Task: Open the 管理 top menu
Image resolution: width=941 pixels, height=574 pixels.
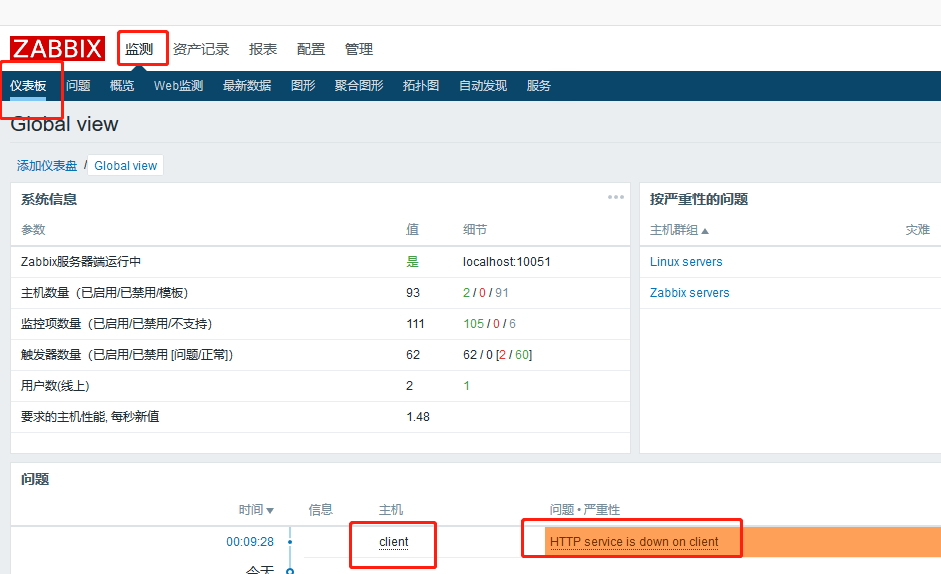Action: click(359, 49)
